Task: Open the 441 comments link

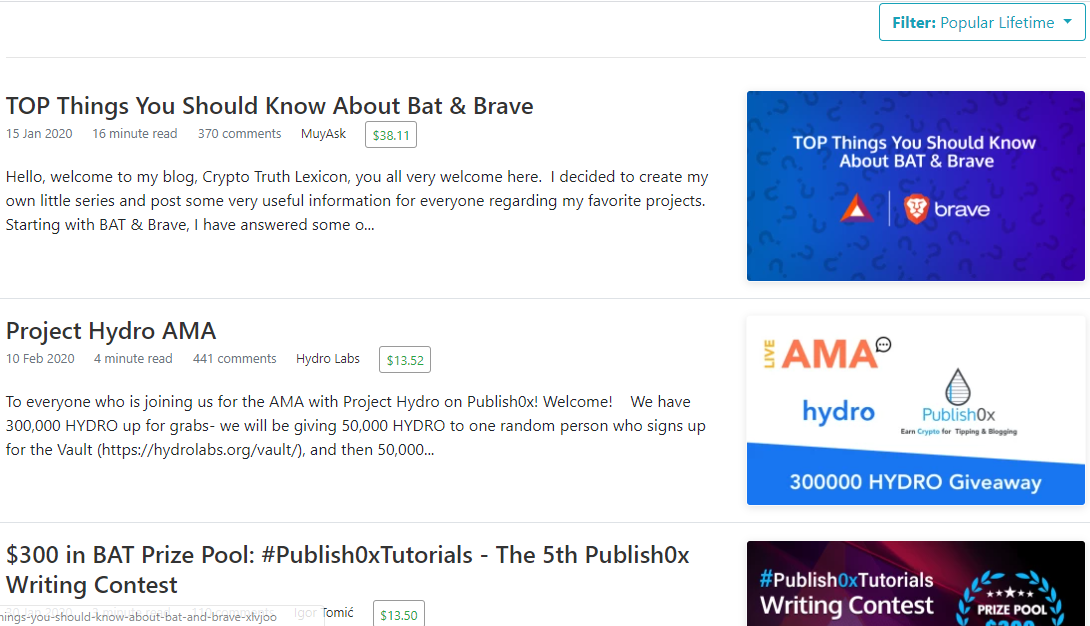Action: pos(234,359)
